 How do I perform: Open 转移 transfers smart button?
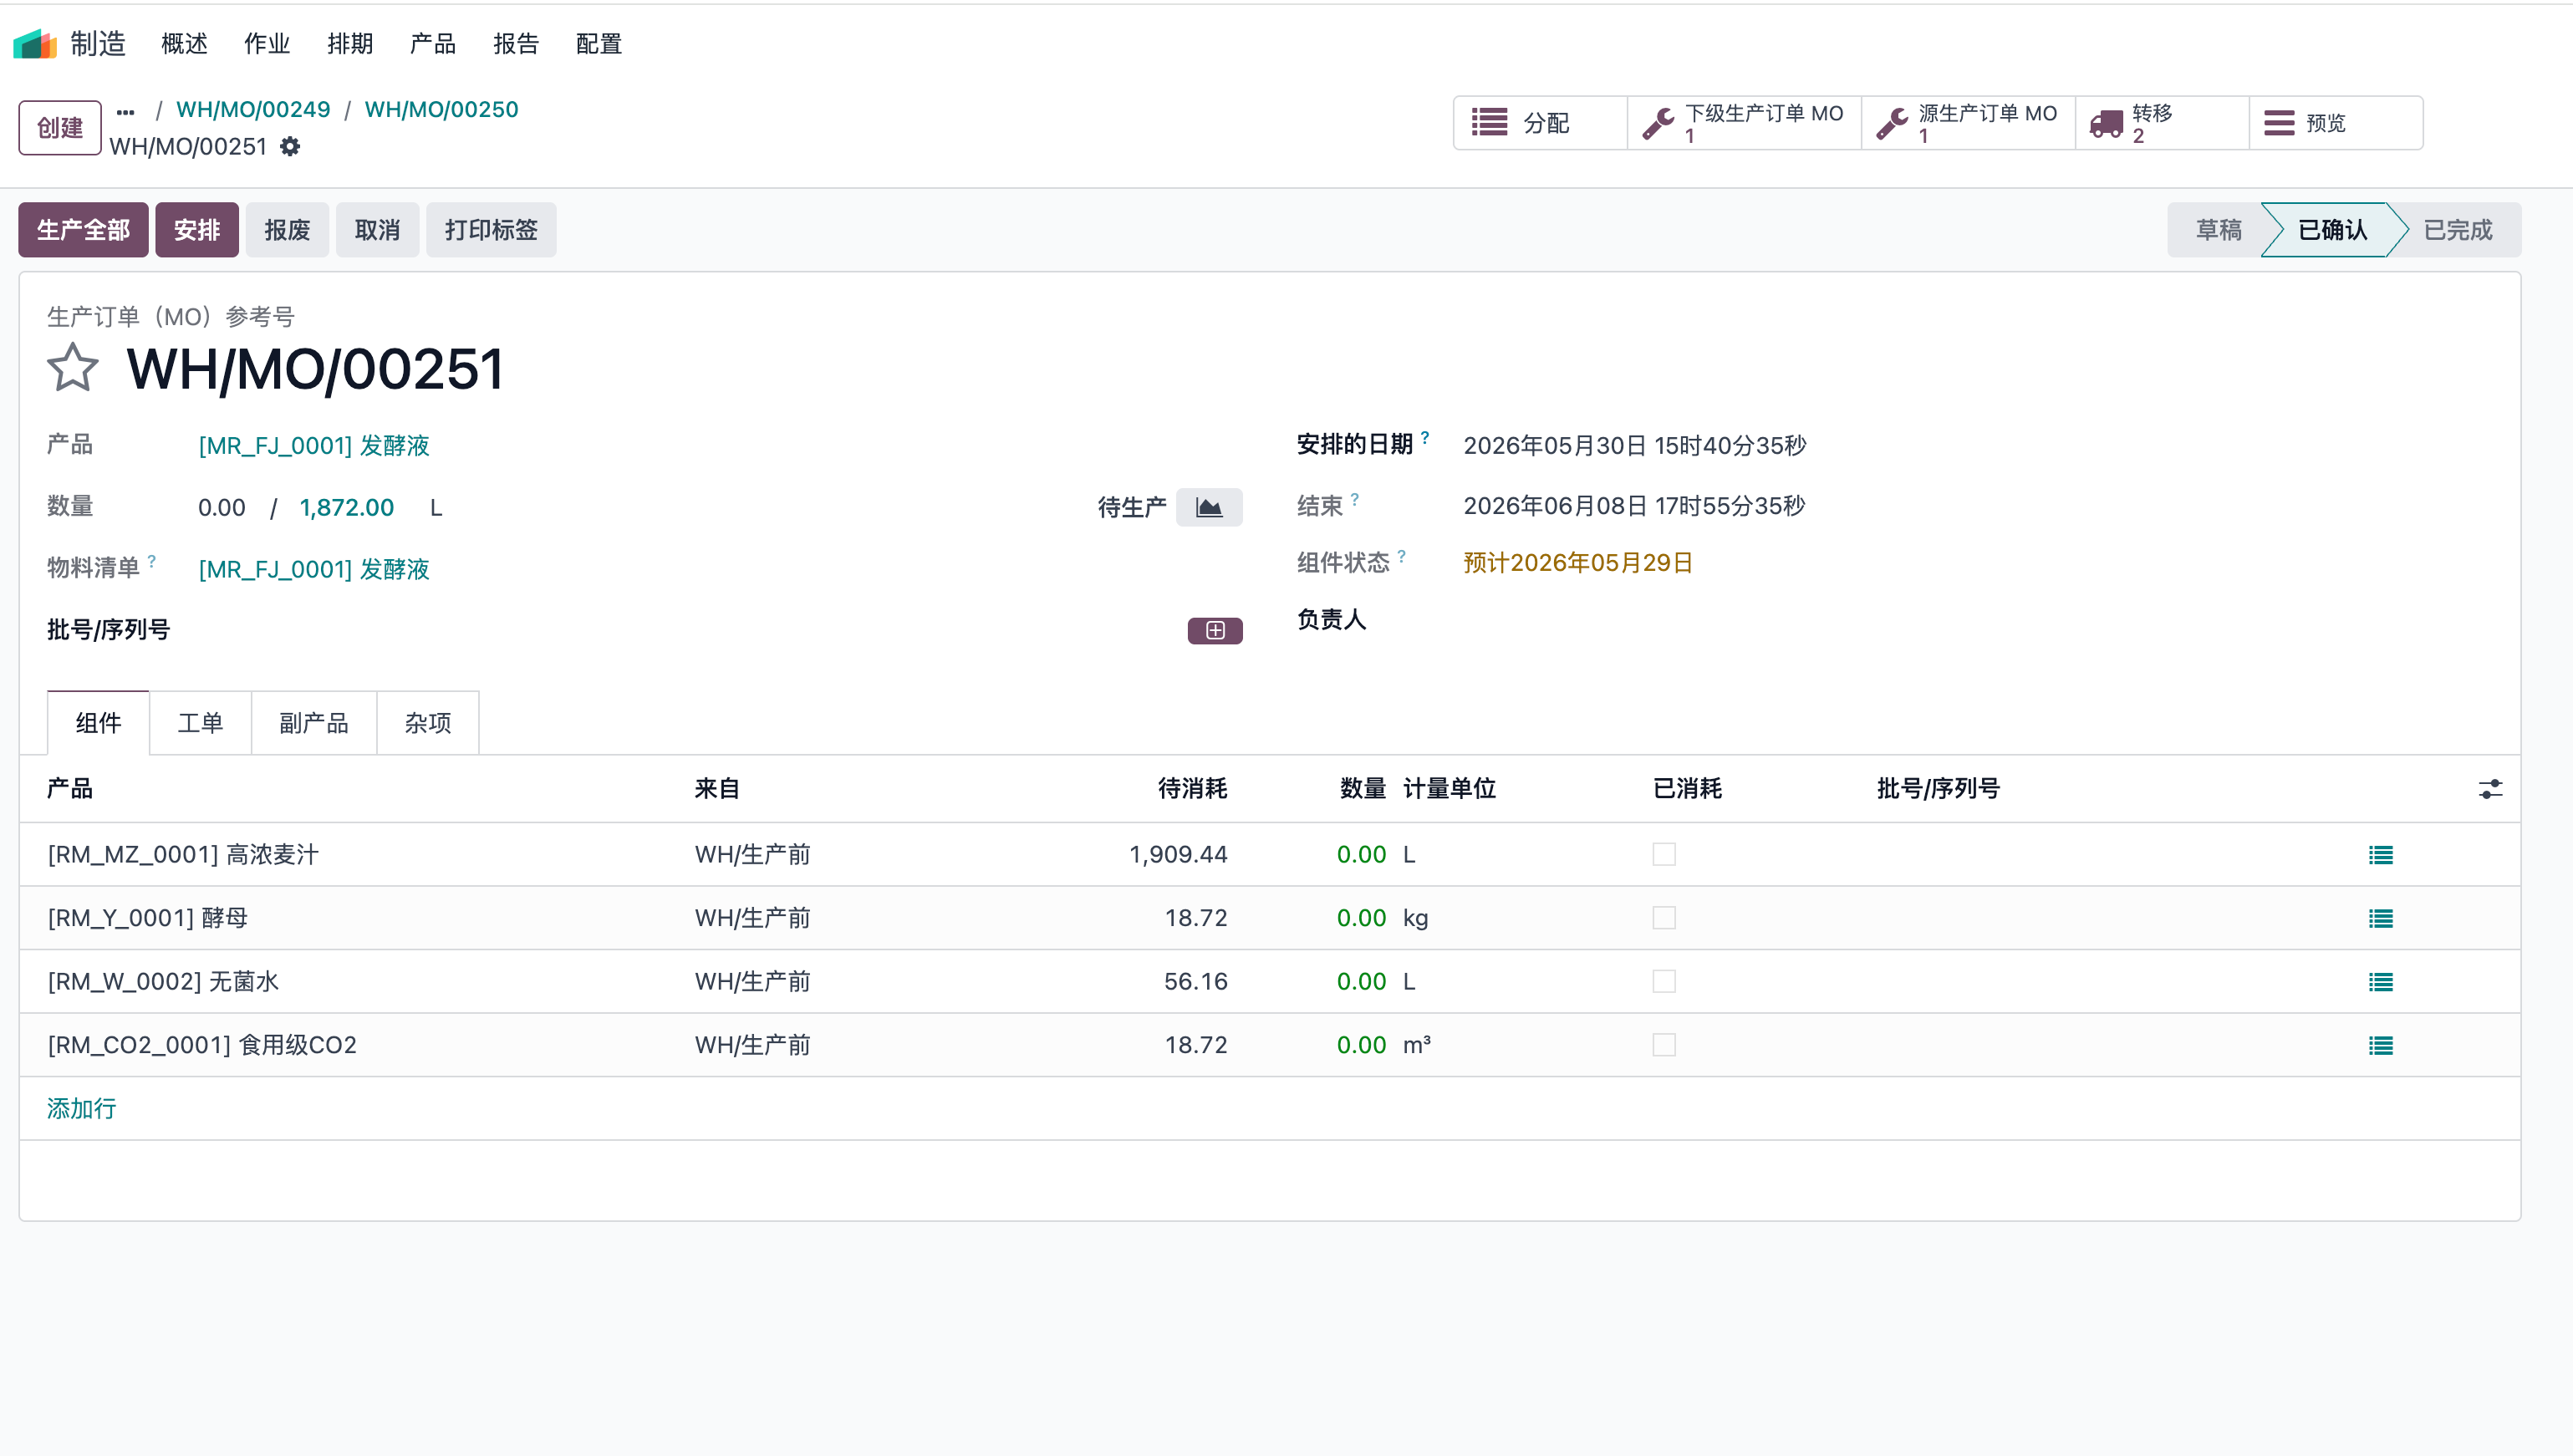[2162, 123]
